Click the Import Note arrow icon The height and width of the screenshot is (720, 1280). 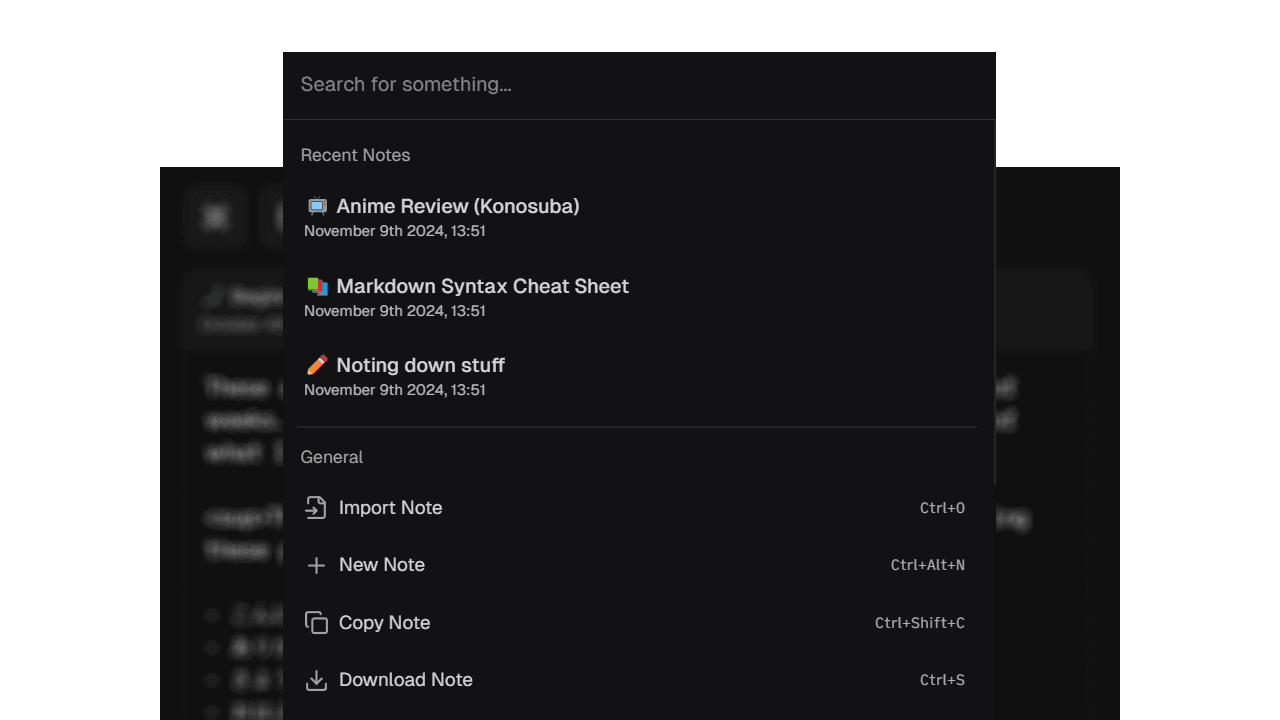pos(316,508)
